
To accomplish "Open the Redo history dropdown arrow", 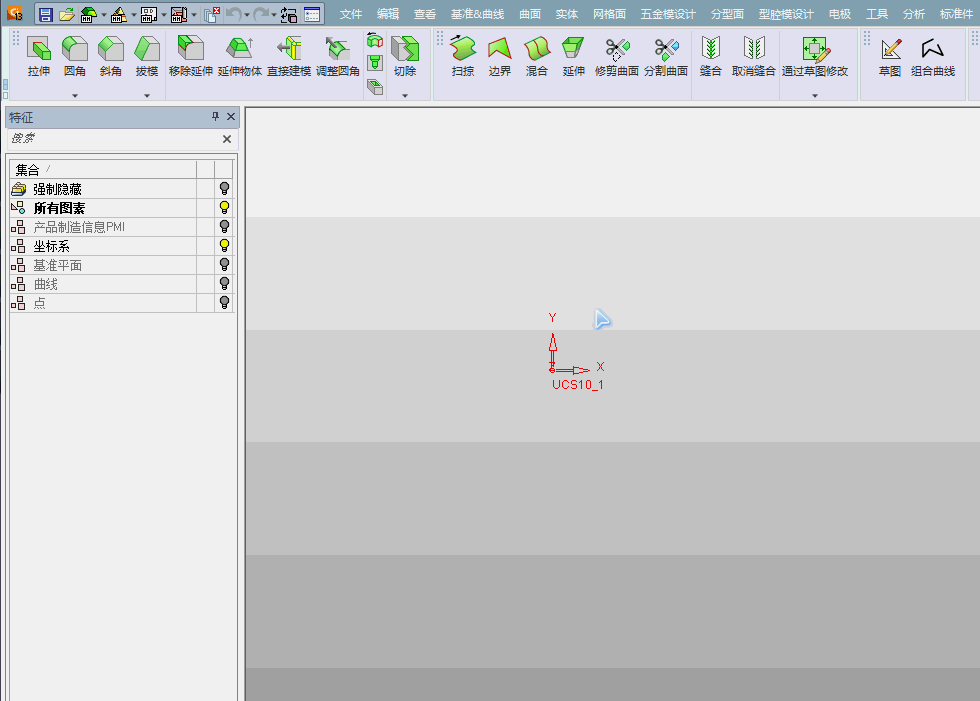I will coord(274,14).
